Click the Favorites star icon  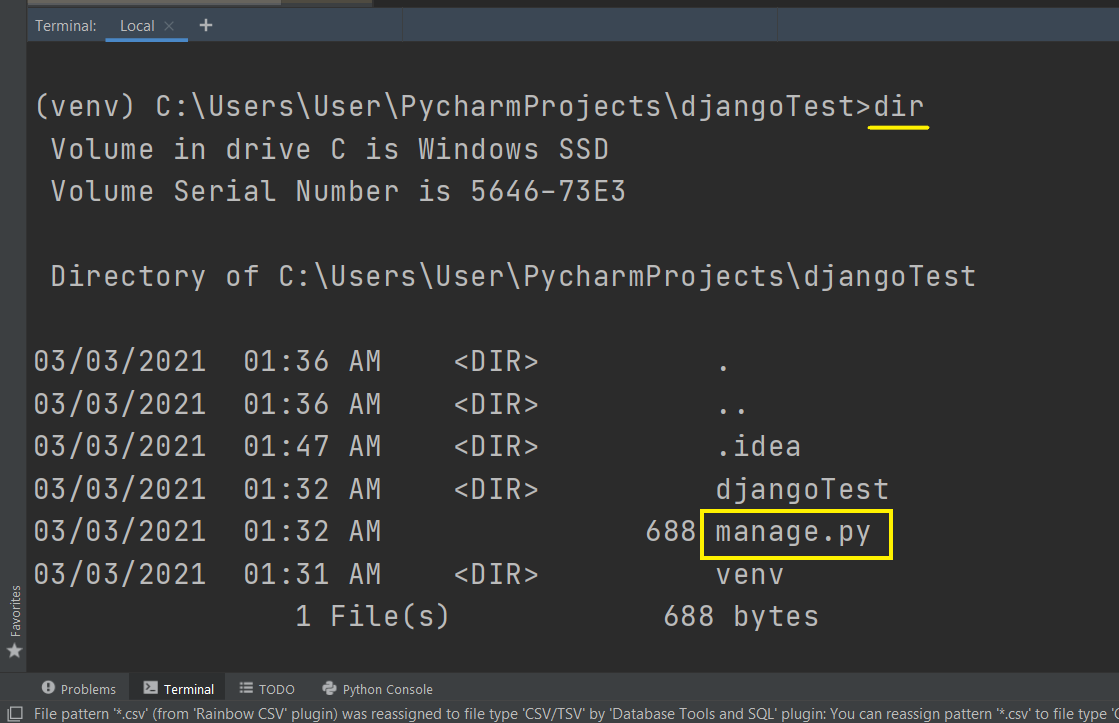coord(14,651)
